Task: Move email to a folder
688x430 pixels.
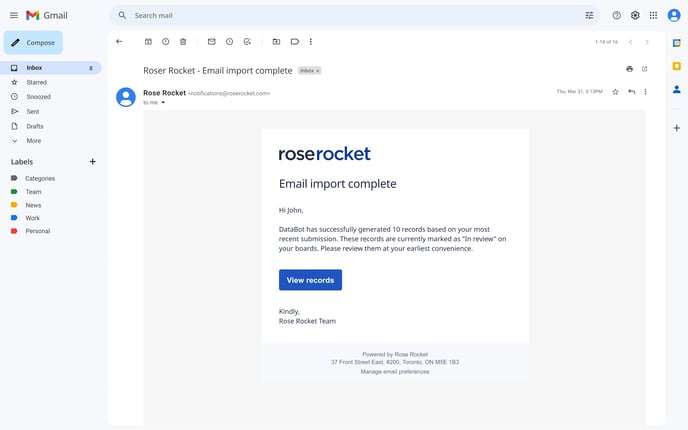Action: click(x=276, y=42)
